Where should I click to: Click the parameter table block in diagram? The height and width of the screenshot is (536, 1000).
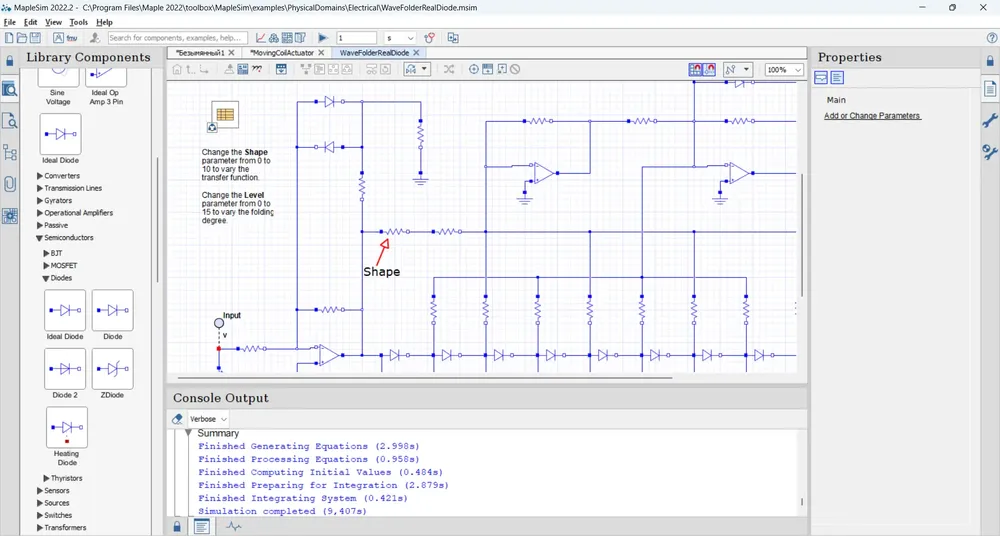225,114
